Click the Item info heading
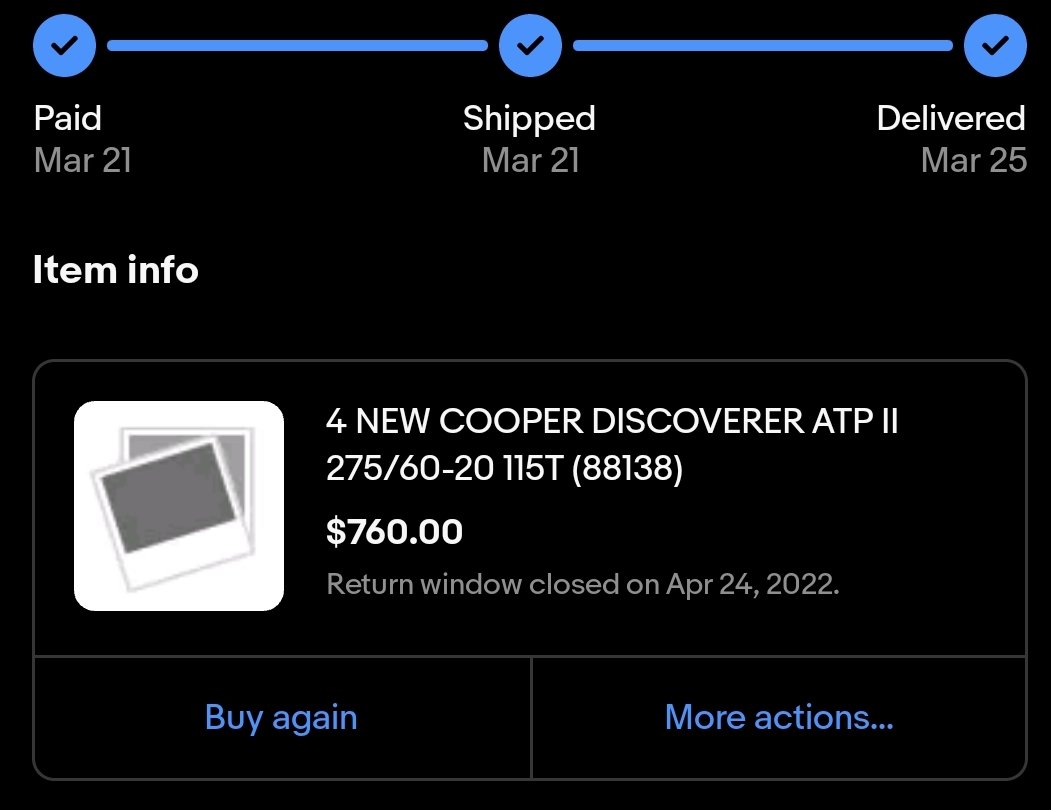Screen dimensions: 1051x810 tap(116, 270)
